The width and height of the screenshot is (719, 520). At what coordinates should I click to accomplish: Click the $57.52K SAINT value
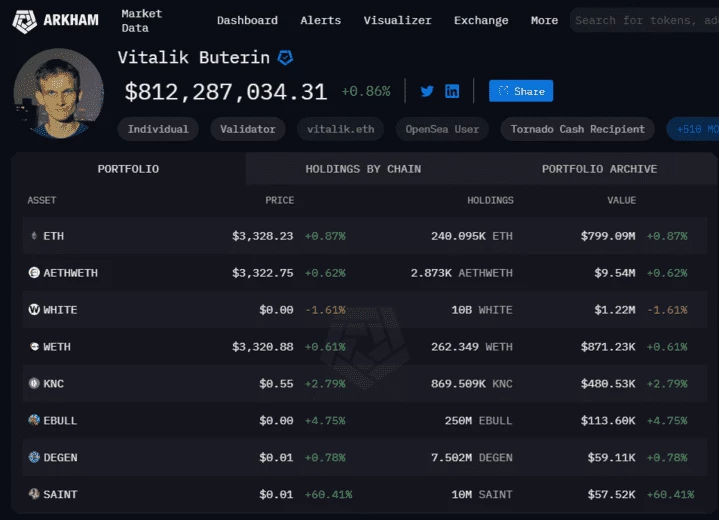(612, 494)
